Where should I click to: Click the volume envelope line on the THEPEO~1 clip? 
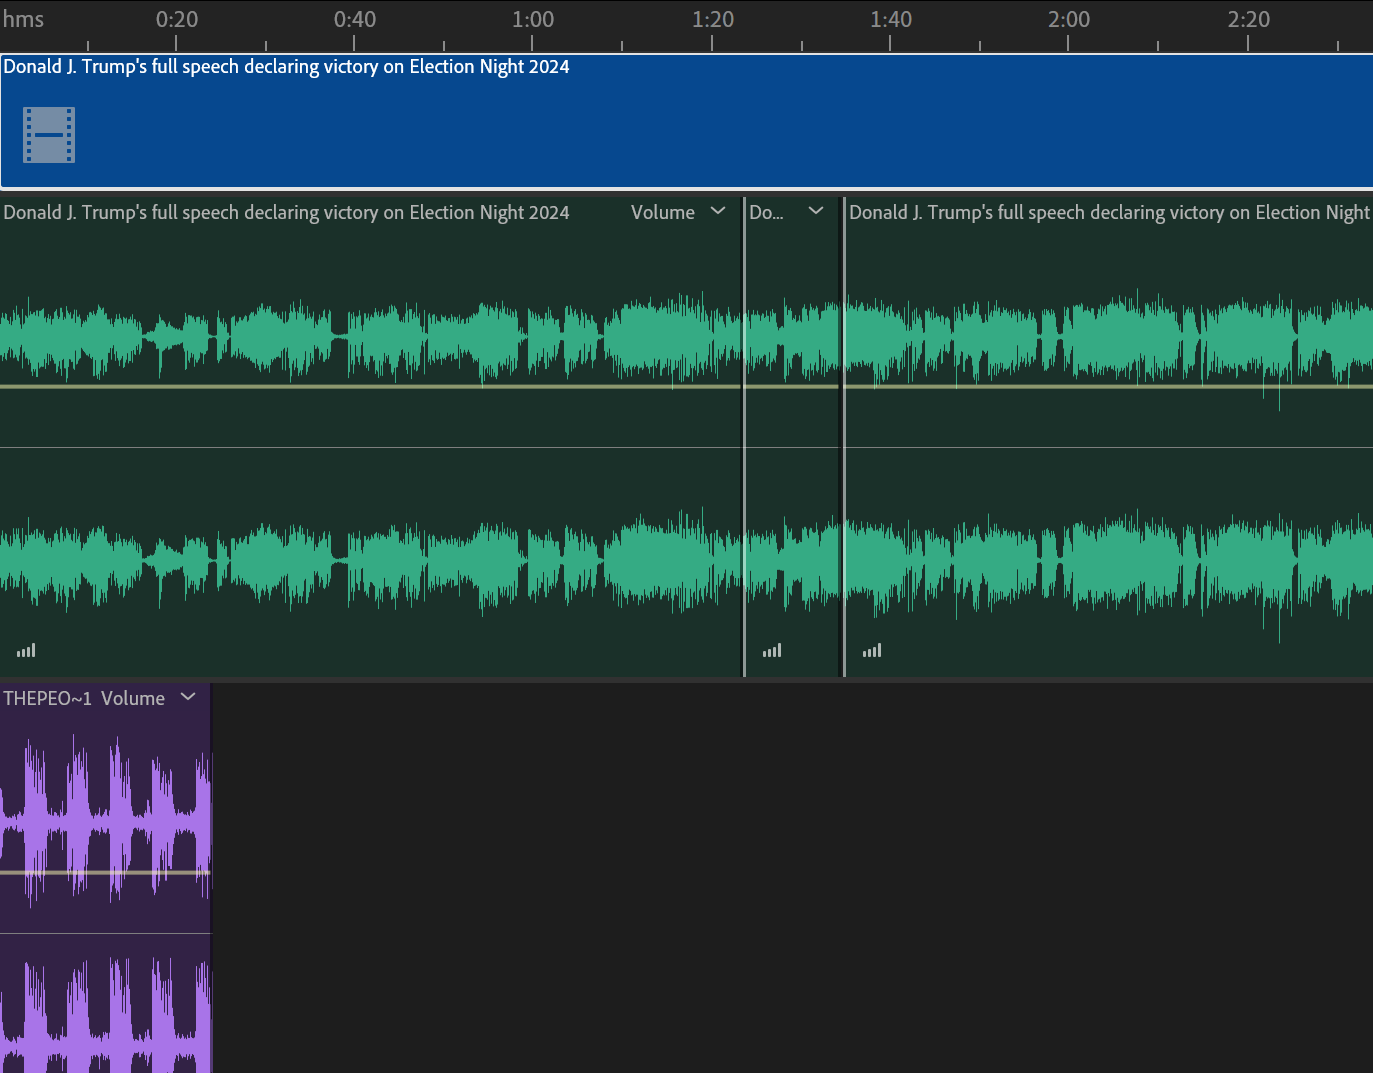pyautogui.click(x=105, y=873)
